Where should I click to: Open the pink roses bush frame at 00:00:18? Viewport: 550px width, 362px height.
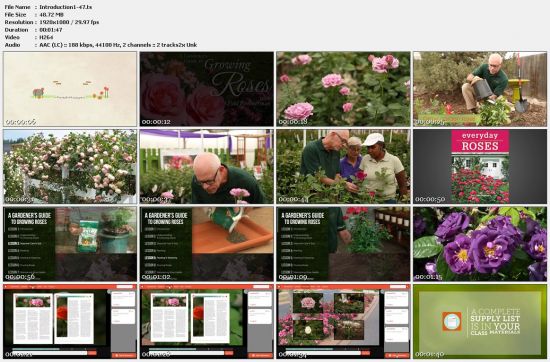point(343,89)
